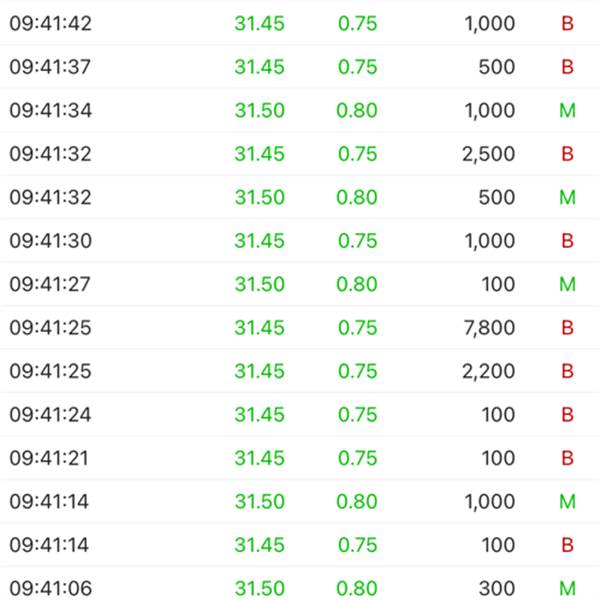
Task: Tap the M marker on the 09:41:32 500-share row
Action: point(567,197)
